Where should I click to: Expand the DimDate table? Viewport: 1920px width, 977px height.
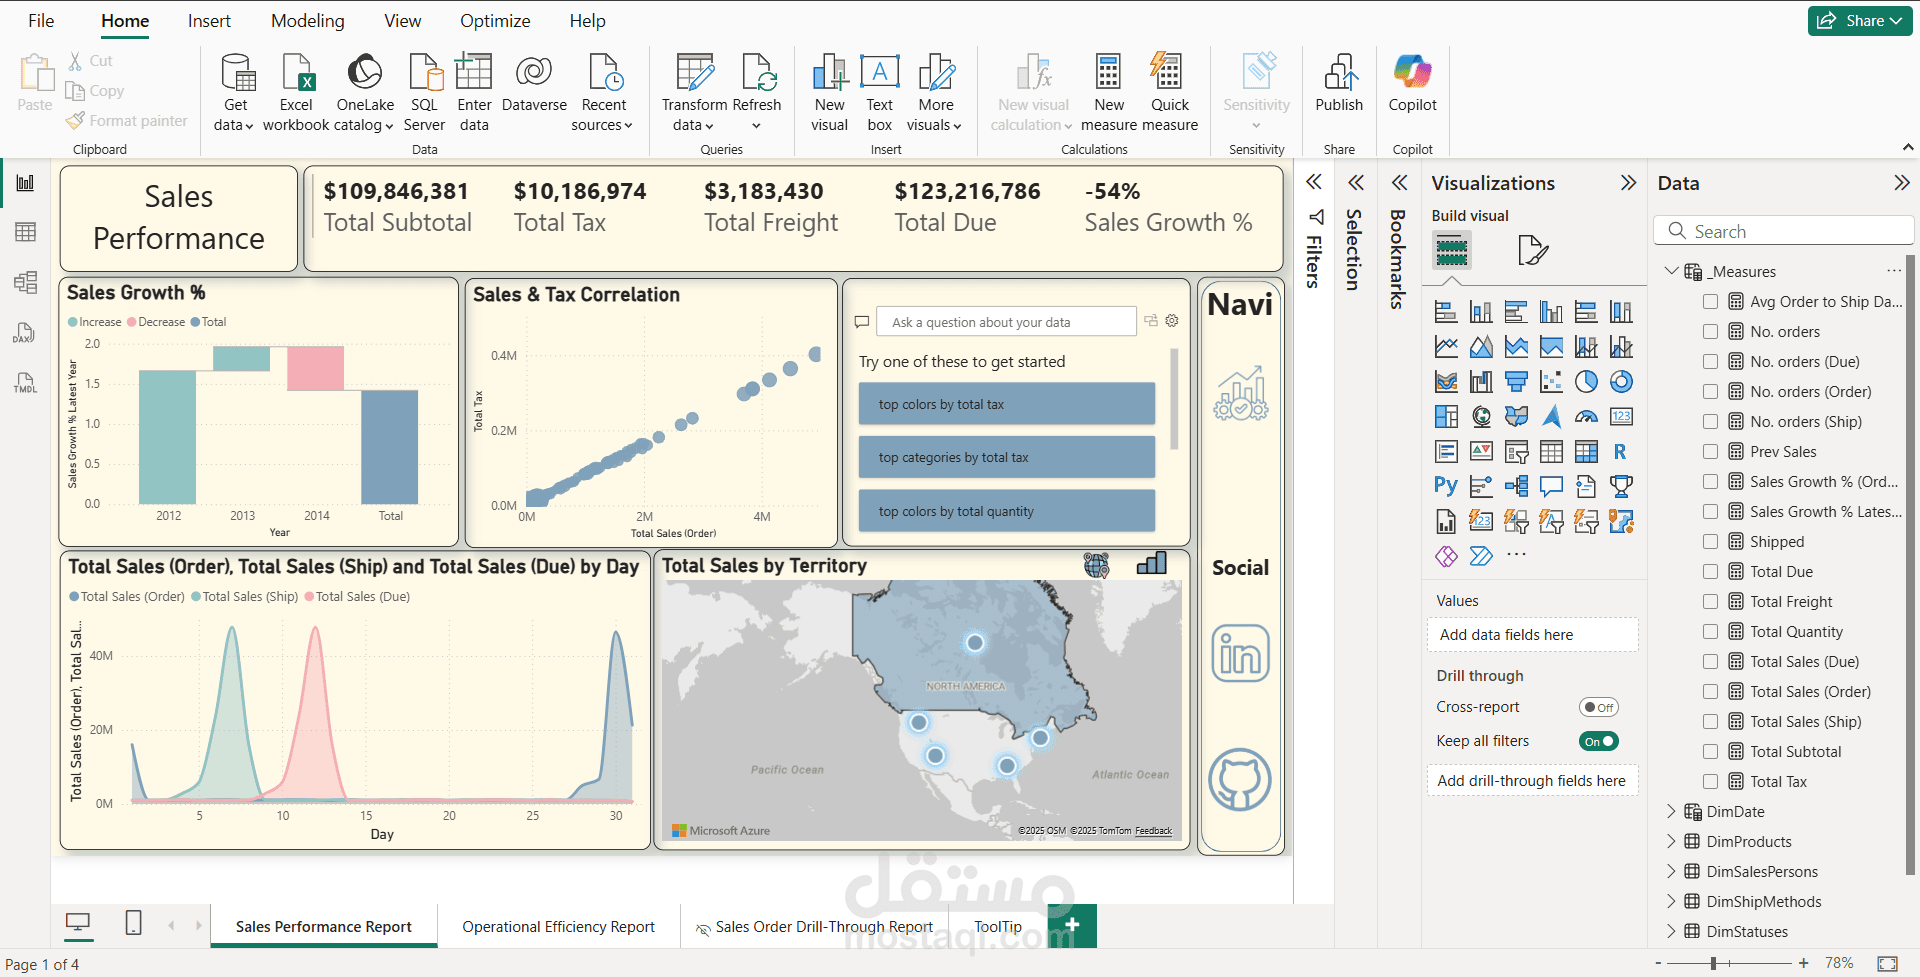pyautogui.click(x=1671, y=811)
